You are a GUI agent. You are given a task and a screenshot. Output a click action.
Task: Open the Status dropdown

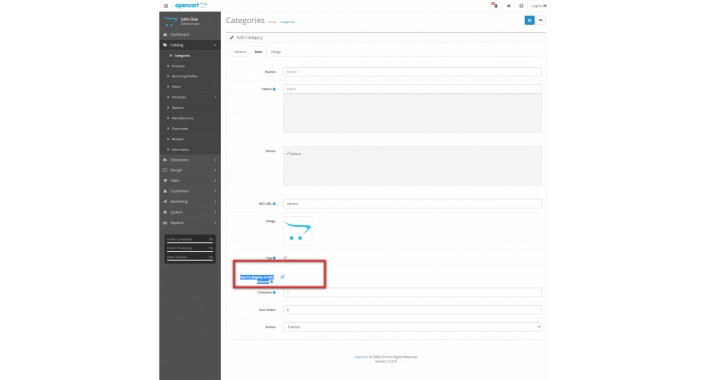(412, 327)
